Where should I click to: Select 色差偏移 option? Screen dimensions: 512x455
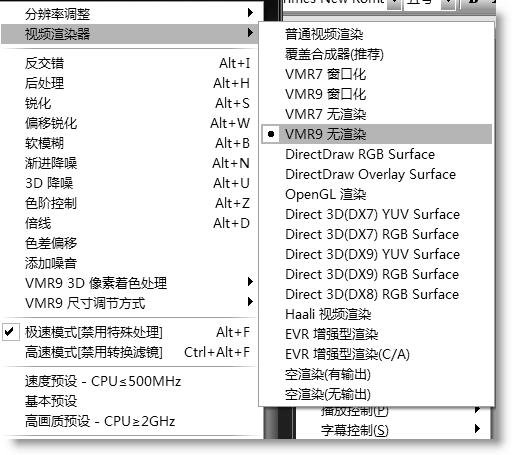coord(130,243)
